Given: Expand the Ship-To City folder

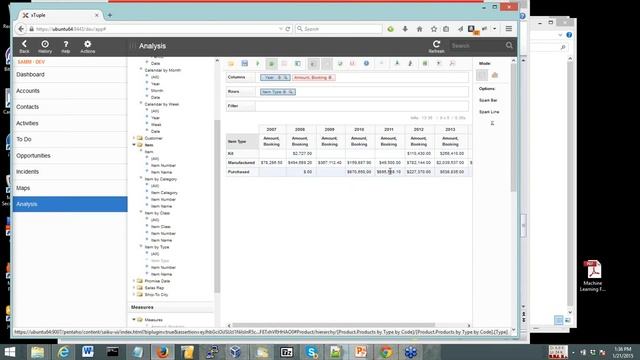Looking at the screenshot, I should 134,295.
